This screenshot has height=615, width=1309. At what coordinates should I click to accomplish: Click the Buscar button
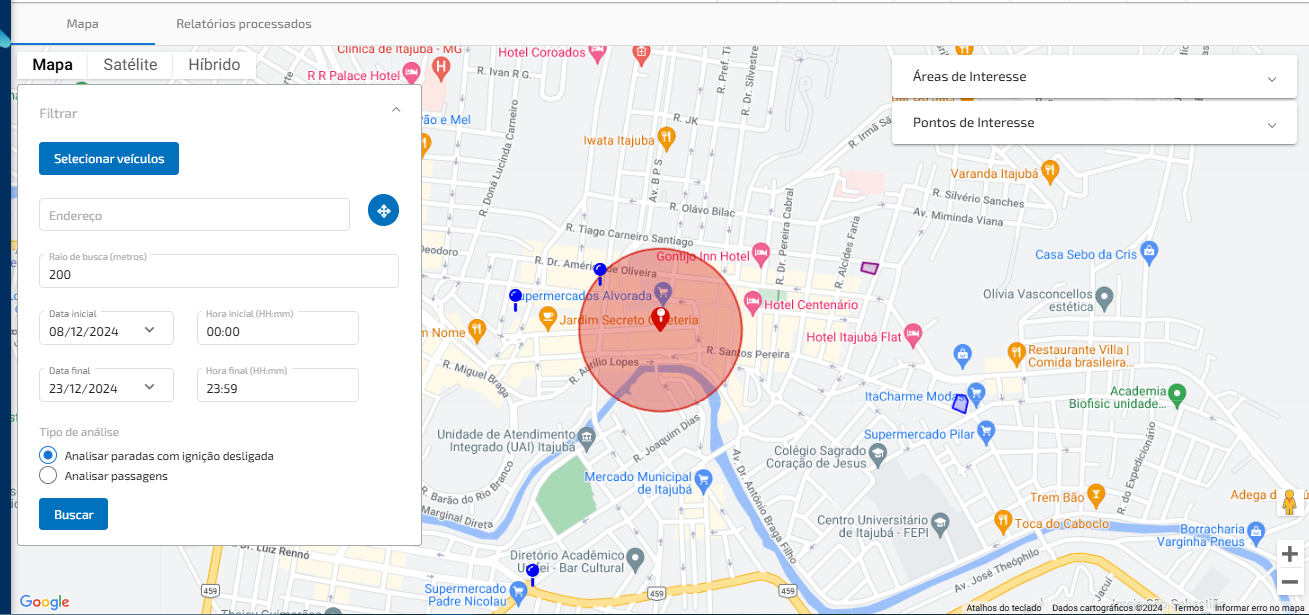click(74, 514)
